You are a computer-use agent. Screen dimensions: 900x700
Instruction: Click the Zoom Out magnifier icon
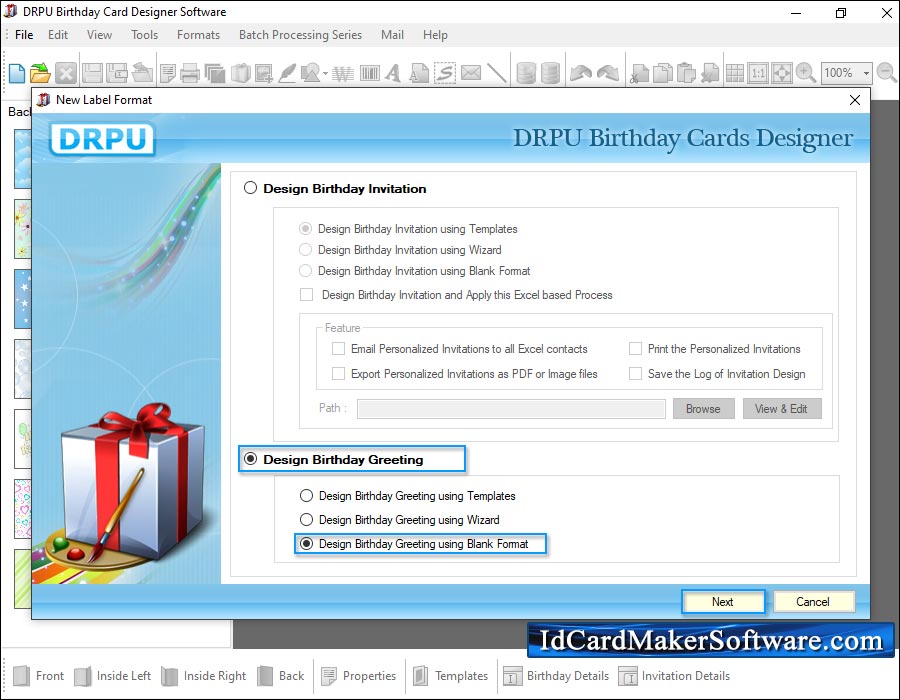click(887, 73)
